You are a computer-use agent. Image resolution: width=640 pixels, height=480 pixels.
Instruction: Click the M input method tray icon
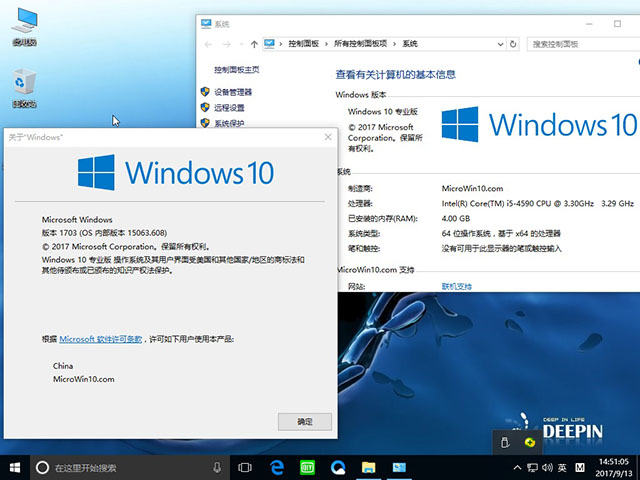[580, 468]
